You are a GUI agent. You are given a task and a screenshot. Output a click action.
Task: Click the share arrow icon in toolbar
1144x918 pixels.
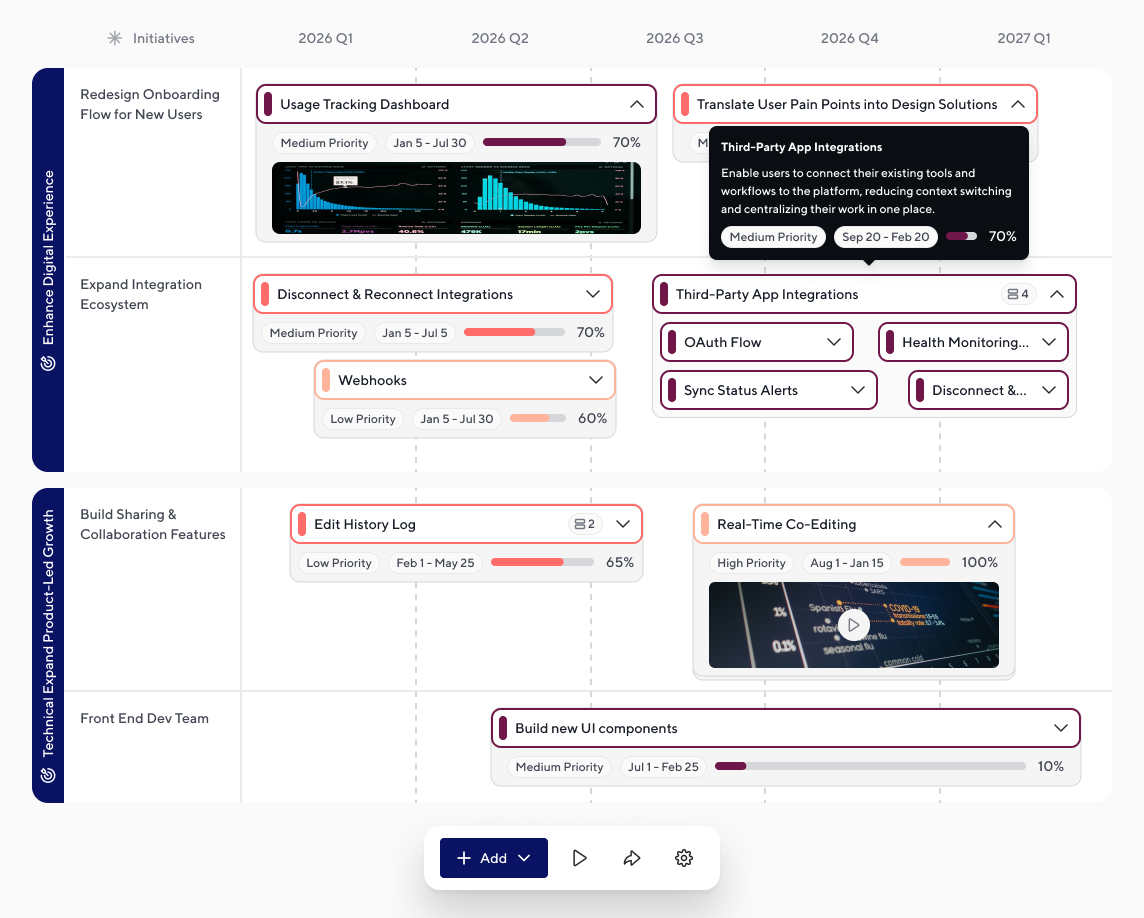[x=632, y=858]
